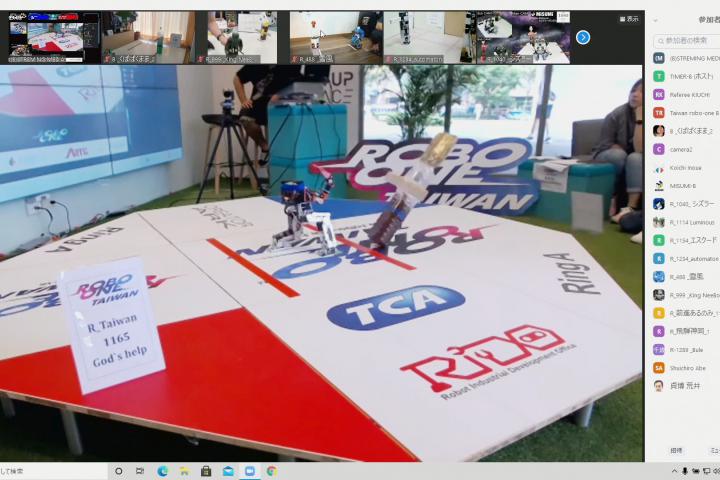Open the Mail app from taskbar
720x480 pixels.
point(228,471)
